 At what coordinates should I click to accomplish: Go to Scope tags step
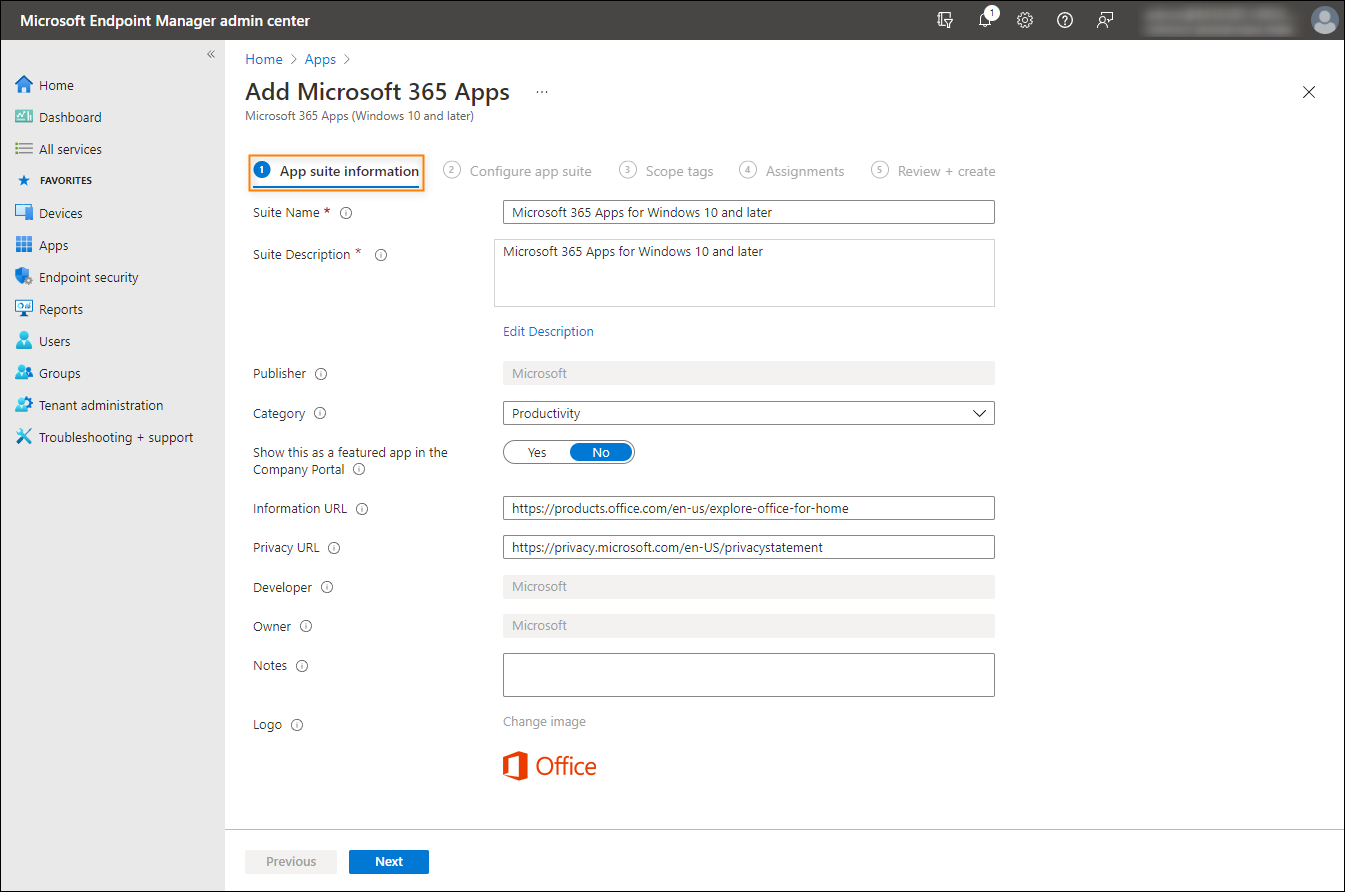point(667,171)
